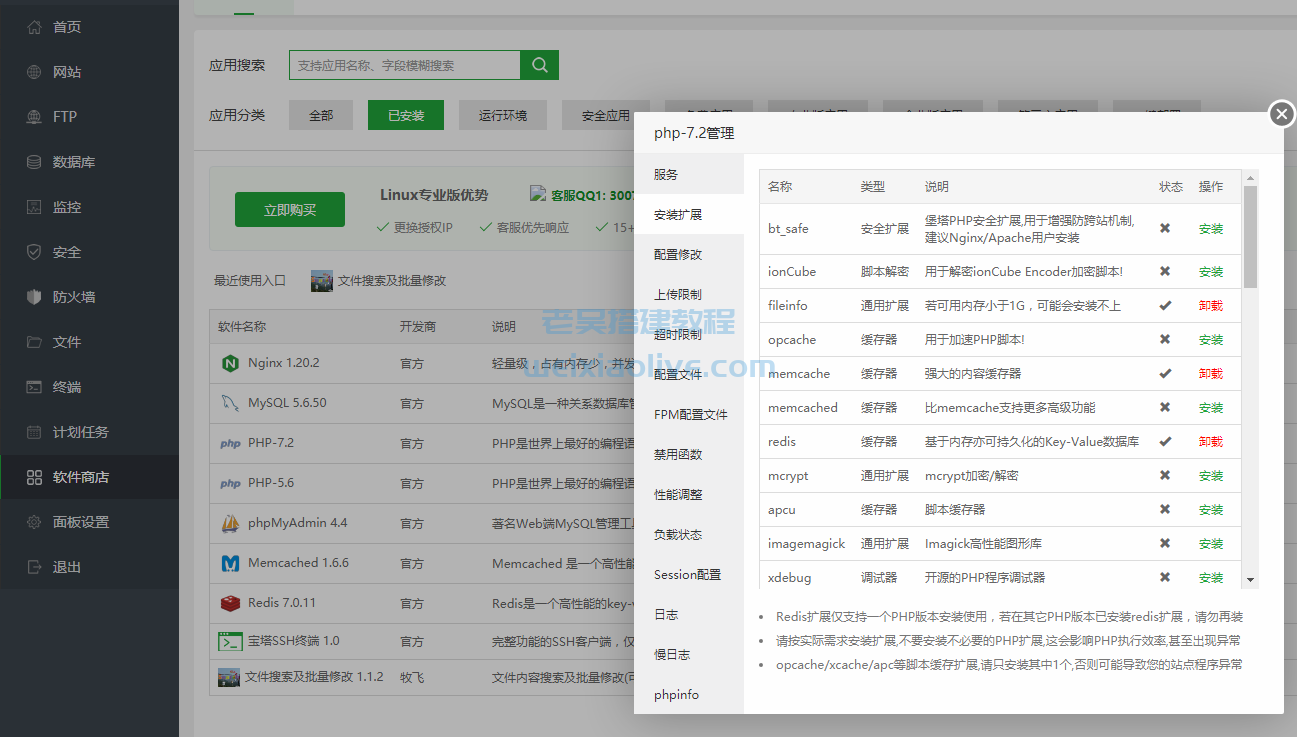Install the ionCube extension
Screen dimensions: 1297x737
click(x=1212, y=271)
